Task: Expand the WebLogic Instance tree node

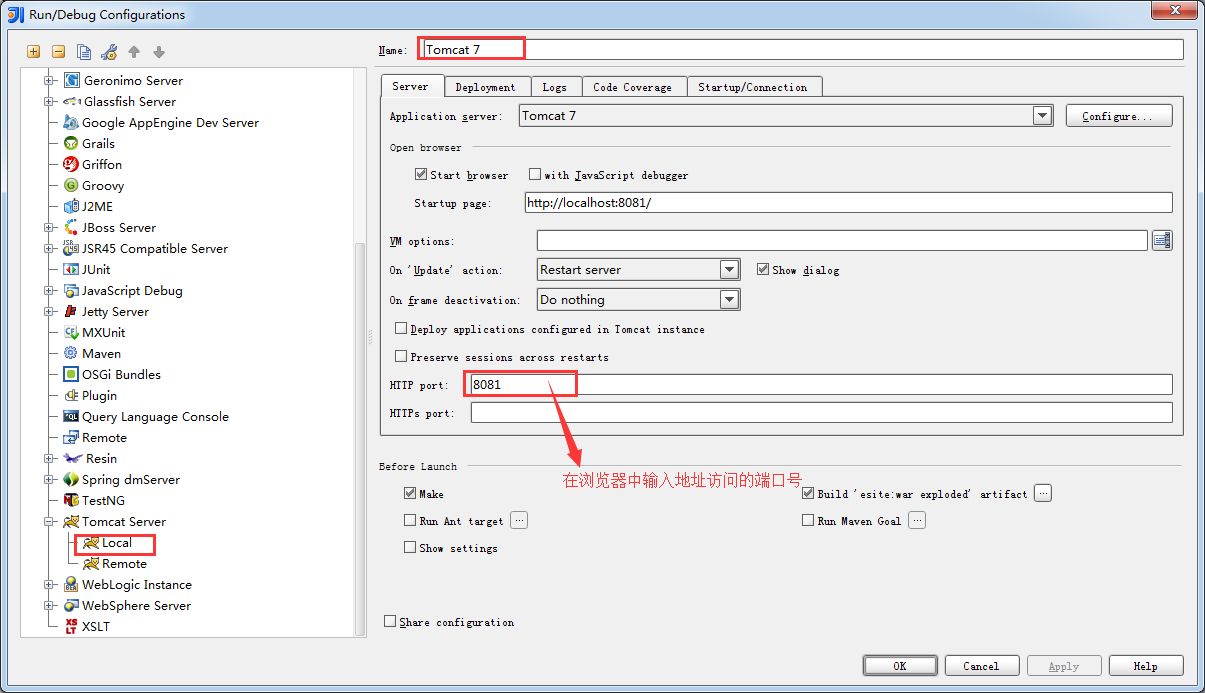Action: tap(48, 584)
